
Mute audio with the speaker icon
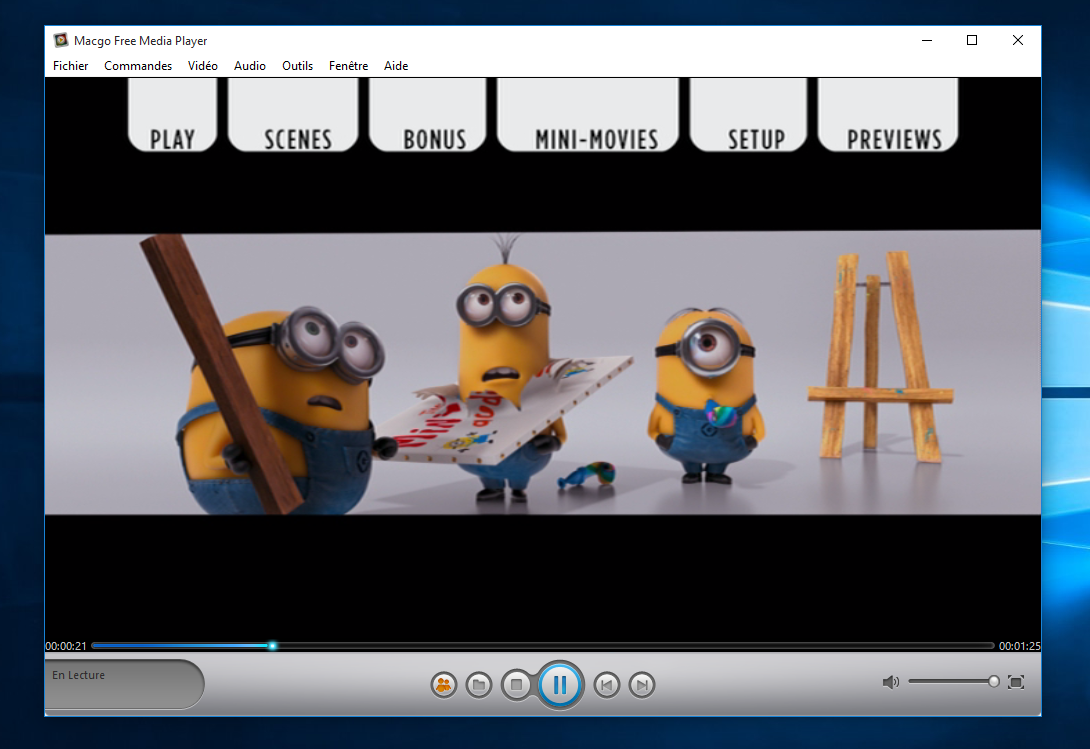[890, 682]
